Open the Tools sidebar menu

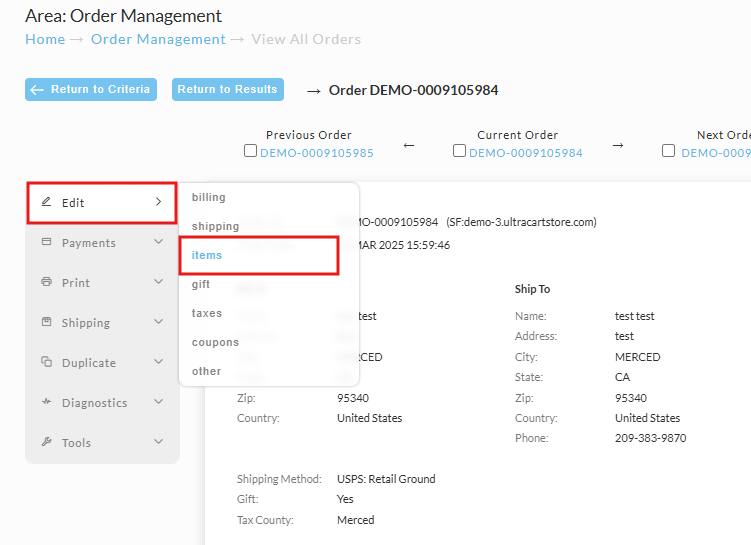pos(102,443)
